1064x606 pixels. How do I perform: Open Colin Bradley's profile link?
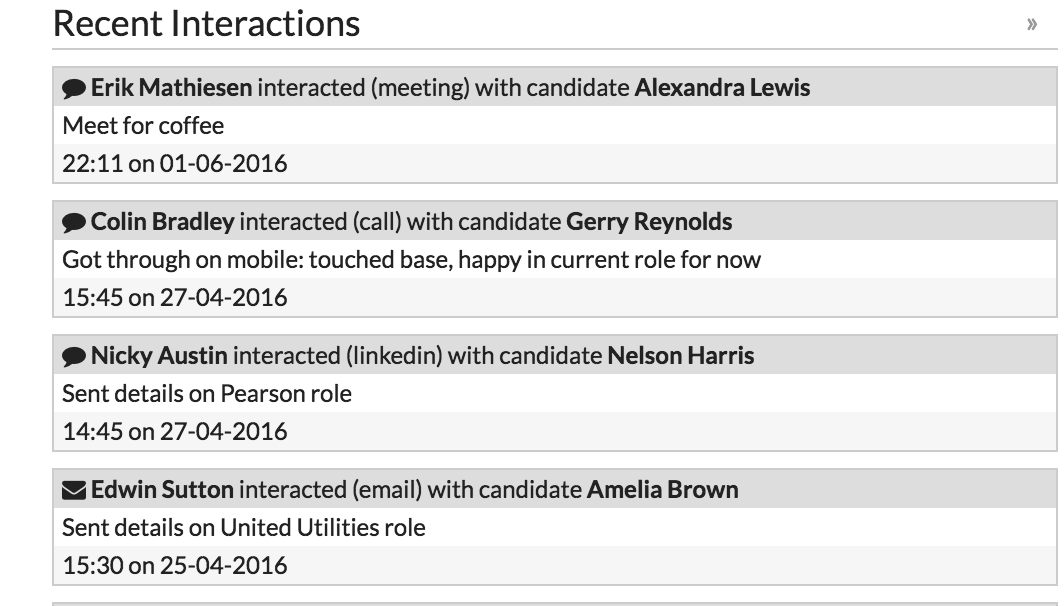163,221
